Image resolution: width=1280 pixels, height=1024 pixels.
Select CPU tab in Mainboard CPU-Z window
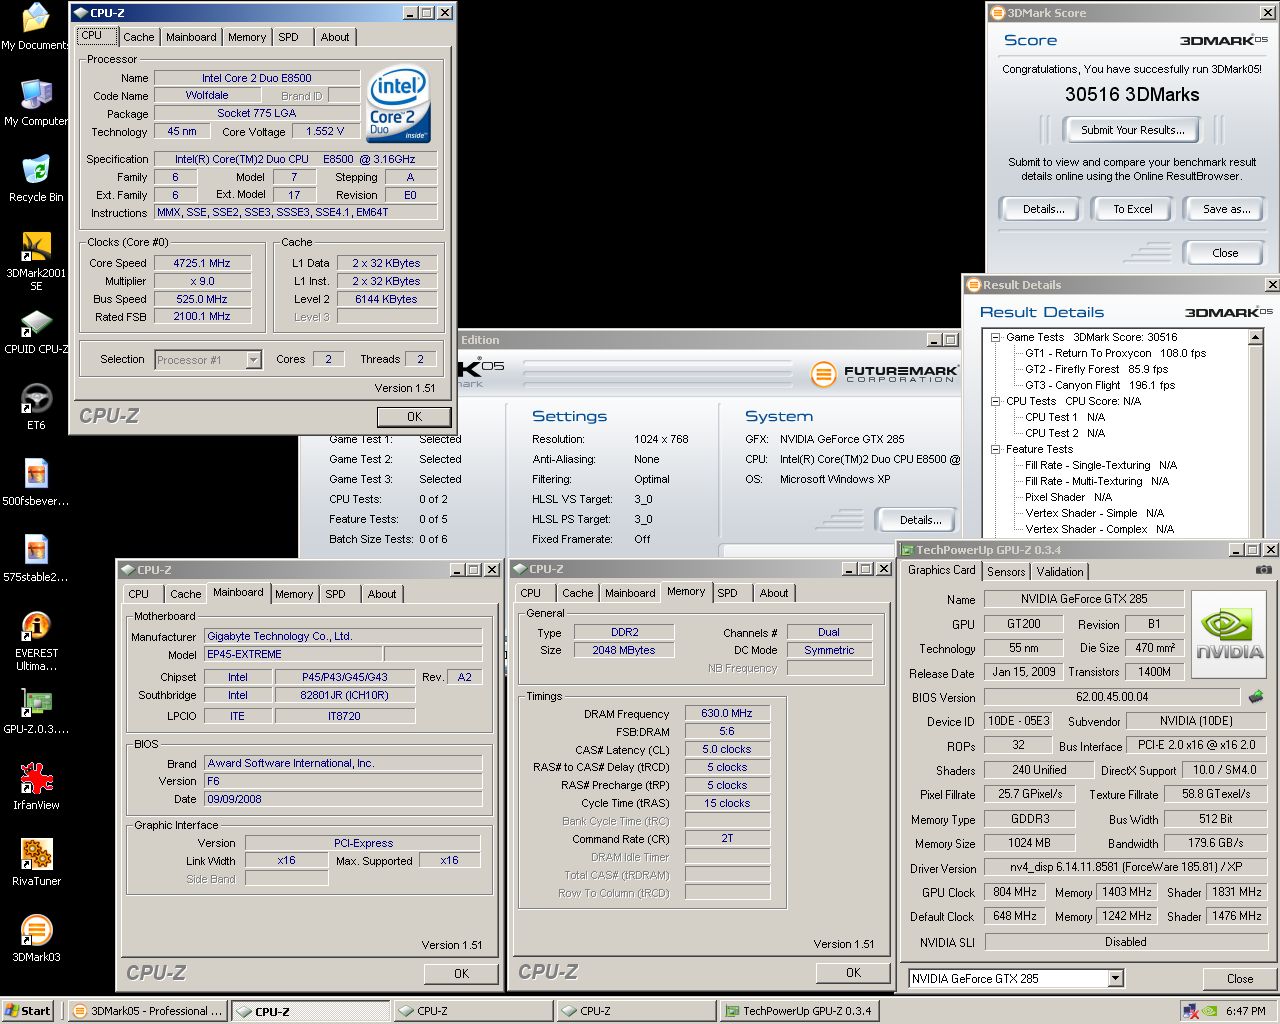click(139, 594)
